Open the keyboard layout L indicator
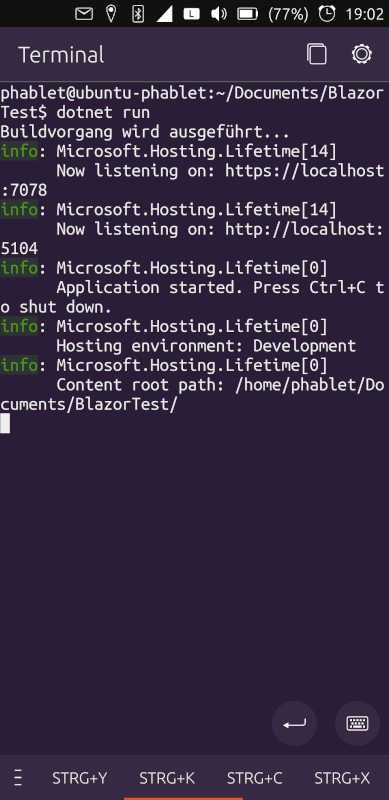389x800 pixels. tap(191, 14)
